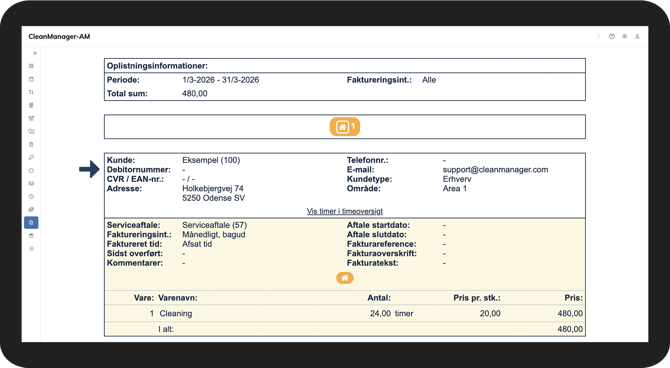Viewport: 670px width, 368px height.
Task: Click the tray-shaped icon below the house icon
Action: click(x=31, y=183)
